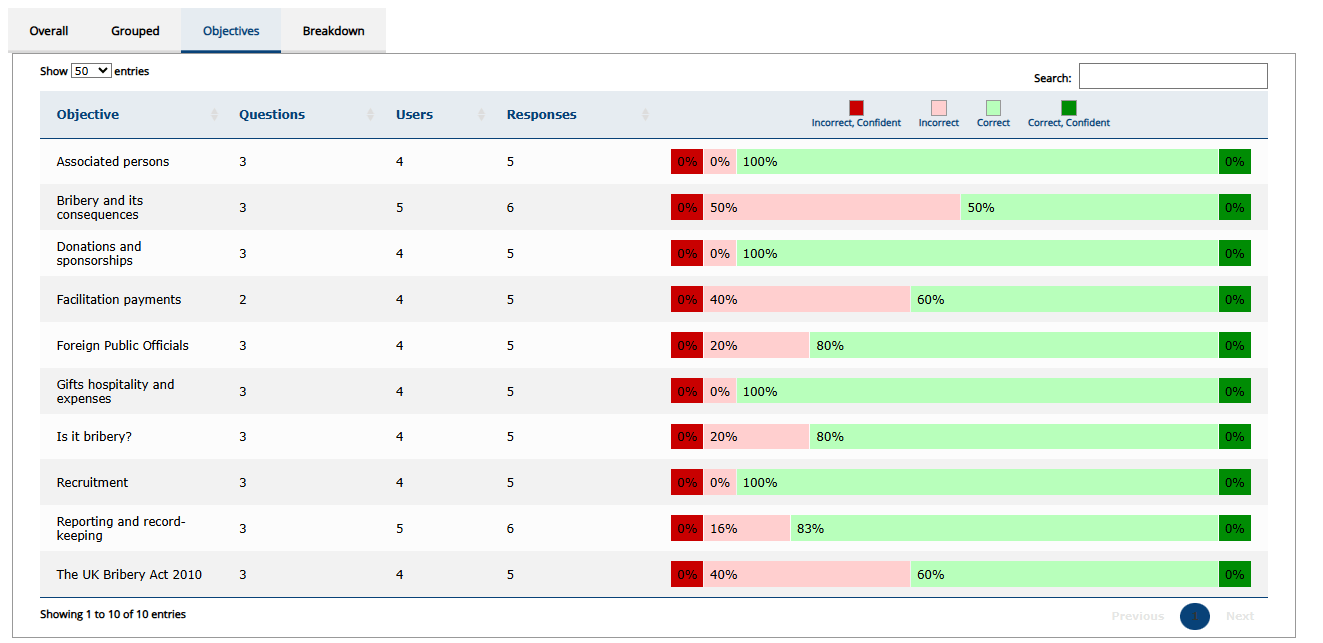
Task: Click the Next pagination link
Action: (x=1240, y=616)
